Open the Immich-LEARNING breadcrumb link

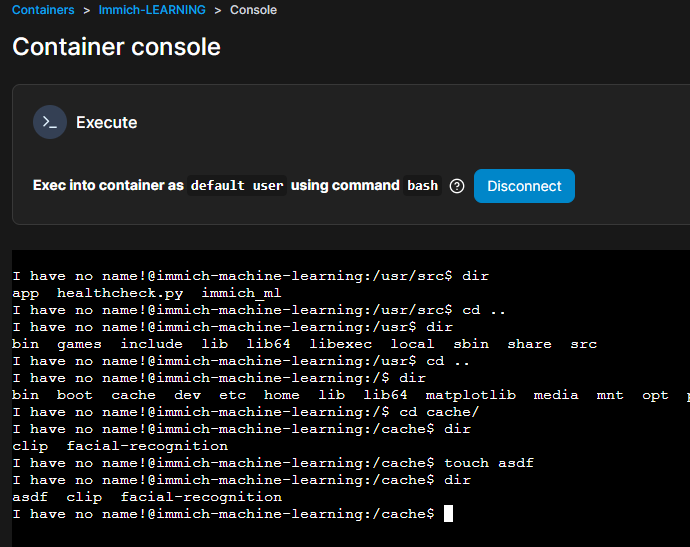coord(152,10)
